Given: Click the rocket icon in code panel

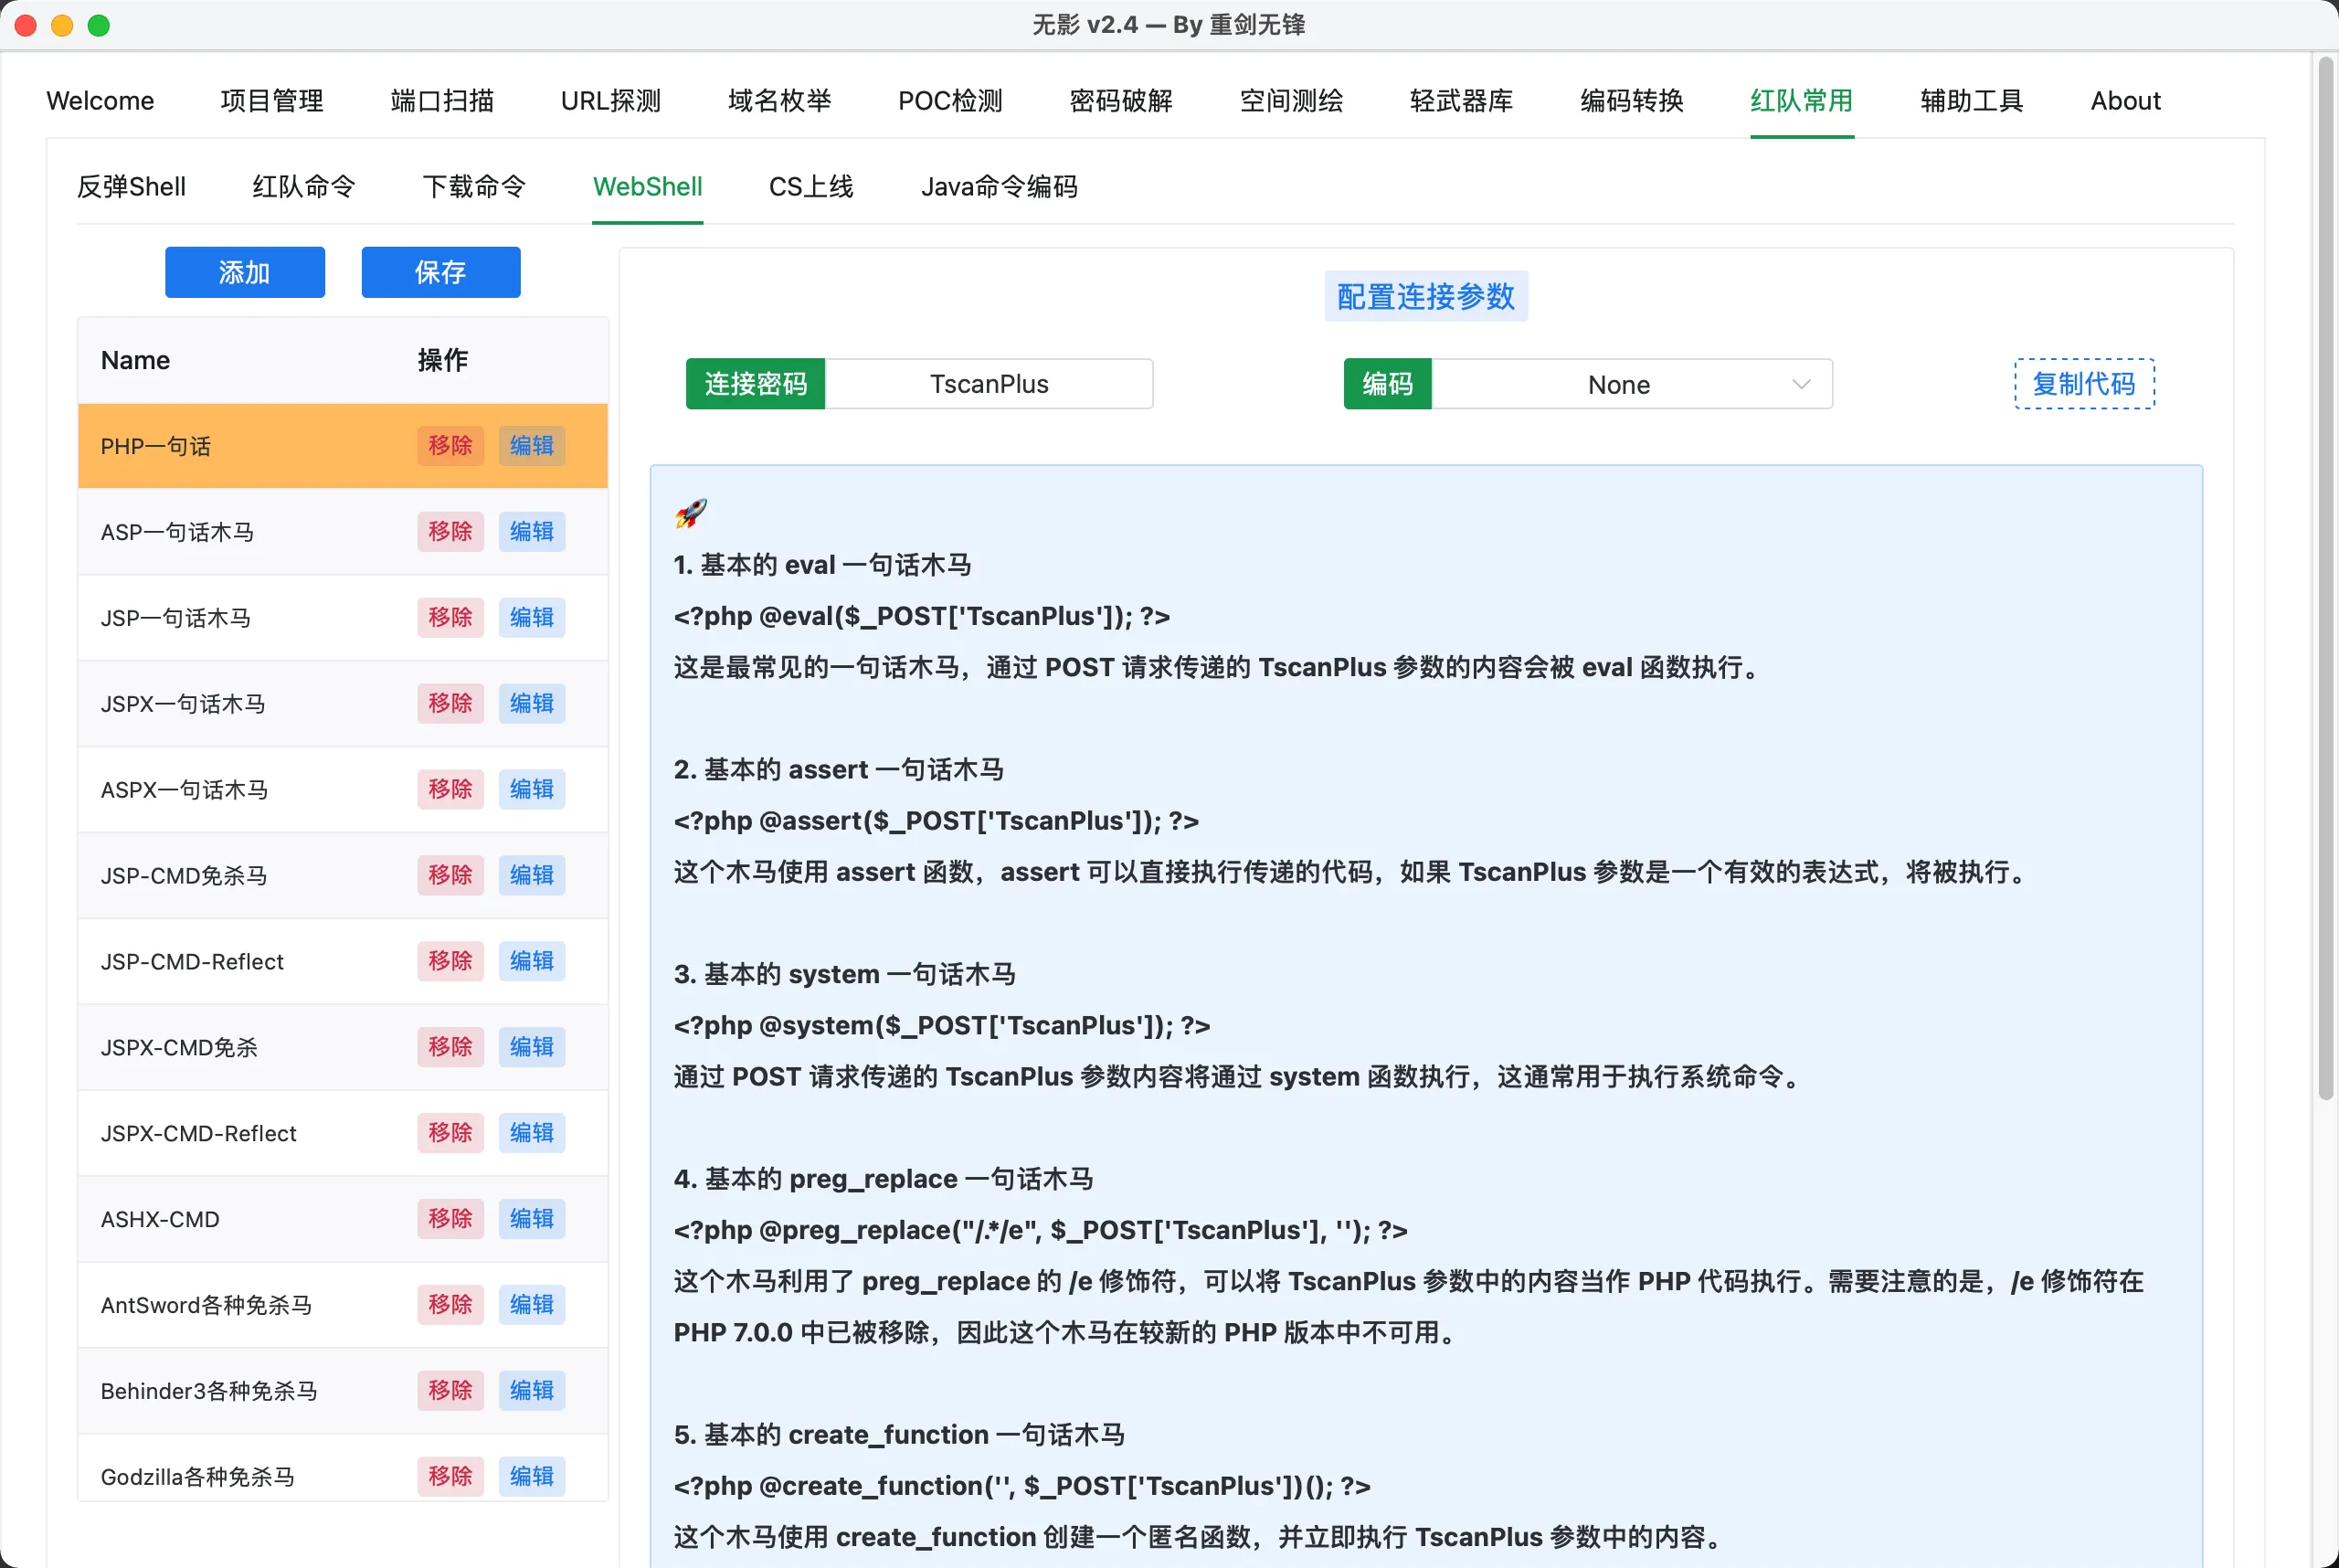Looking at the screenshot, I should pos(690,513).
